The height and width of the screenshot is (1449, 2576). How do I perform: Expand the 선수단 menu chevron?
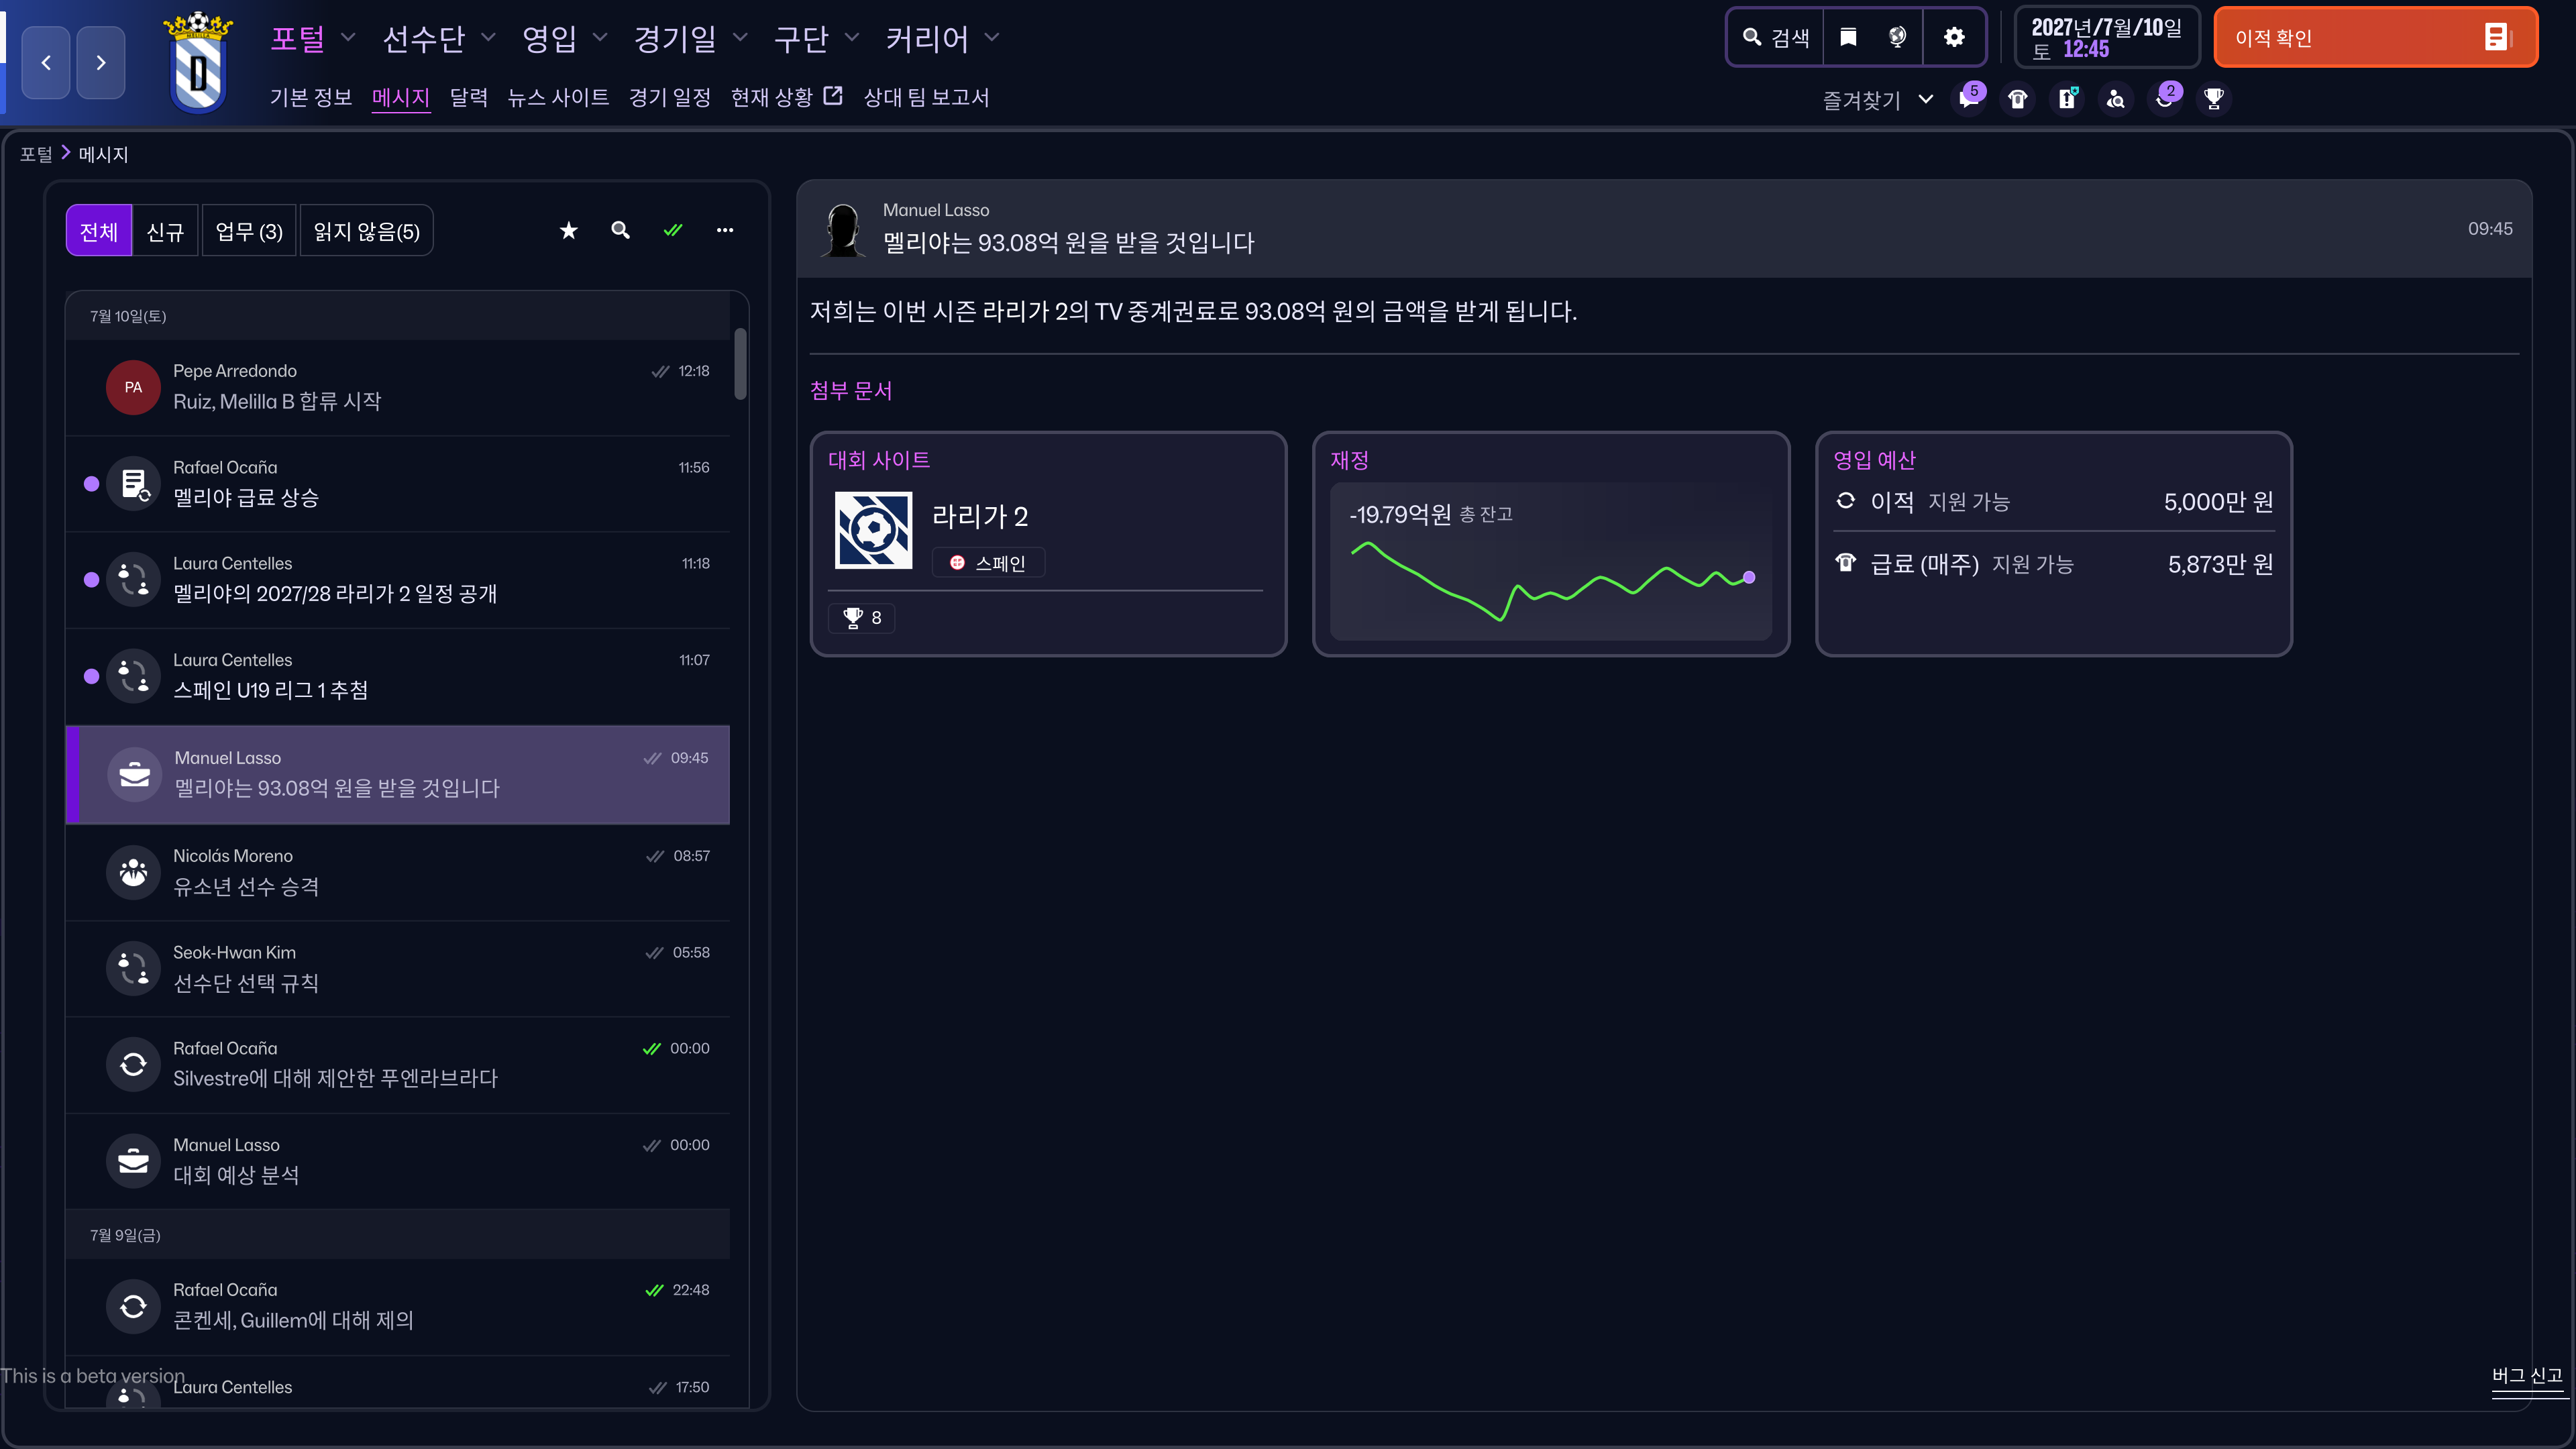(x=488, y=38)
